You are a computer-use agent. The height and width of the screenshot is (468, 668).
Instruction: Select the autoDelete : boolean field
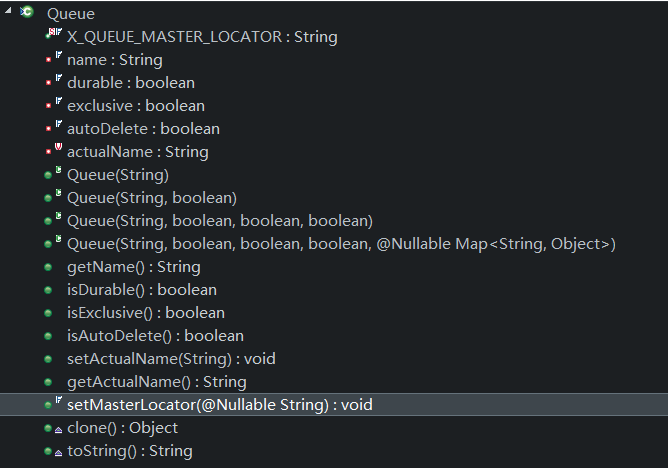pos(143,129)
